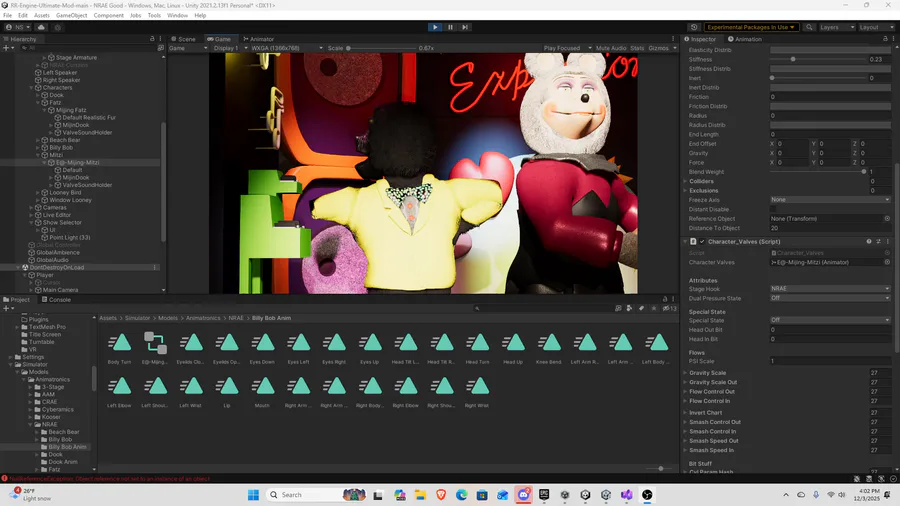This screenshot has width=900, height=506.
Task: Select the Head Turn animation clip
Action: pos(478,348)
